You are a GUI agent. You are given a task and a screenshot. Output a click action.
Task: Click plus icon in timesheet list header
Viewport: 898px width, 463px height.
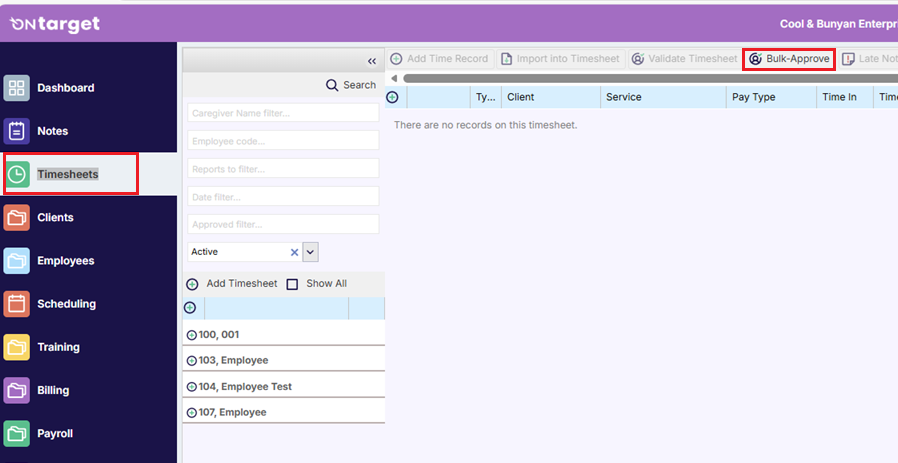point(190,308)
